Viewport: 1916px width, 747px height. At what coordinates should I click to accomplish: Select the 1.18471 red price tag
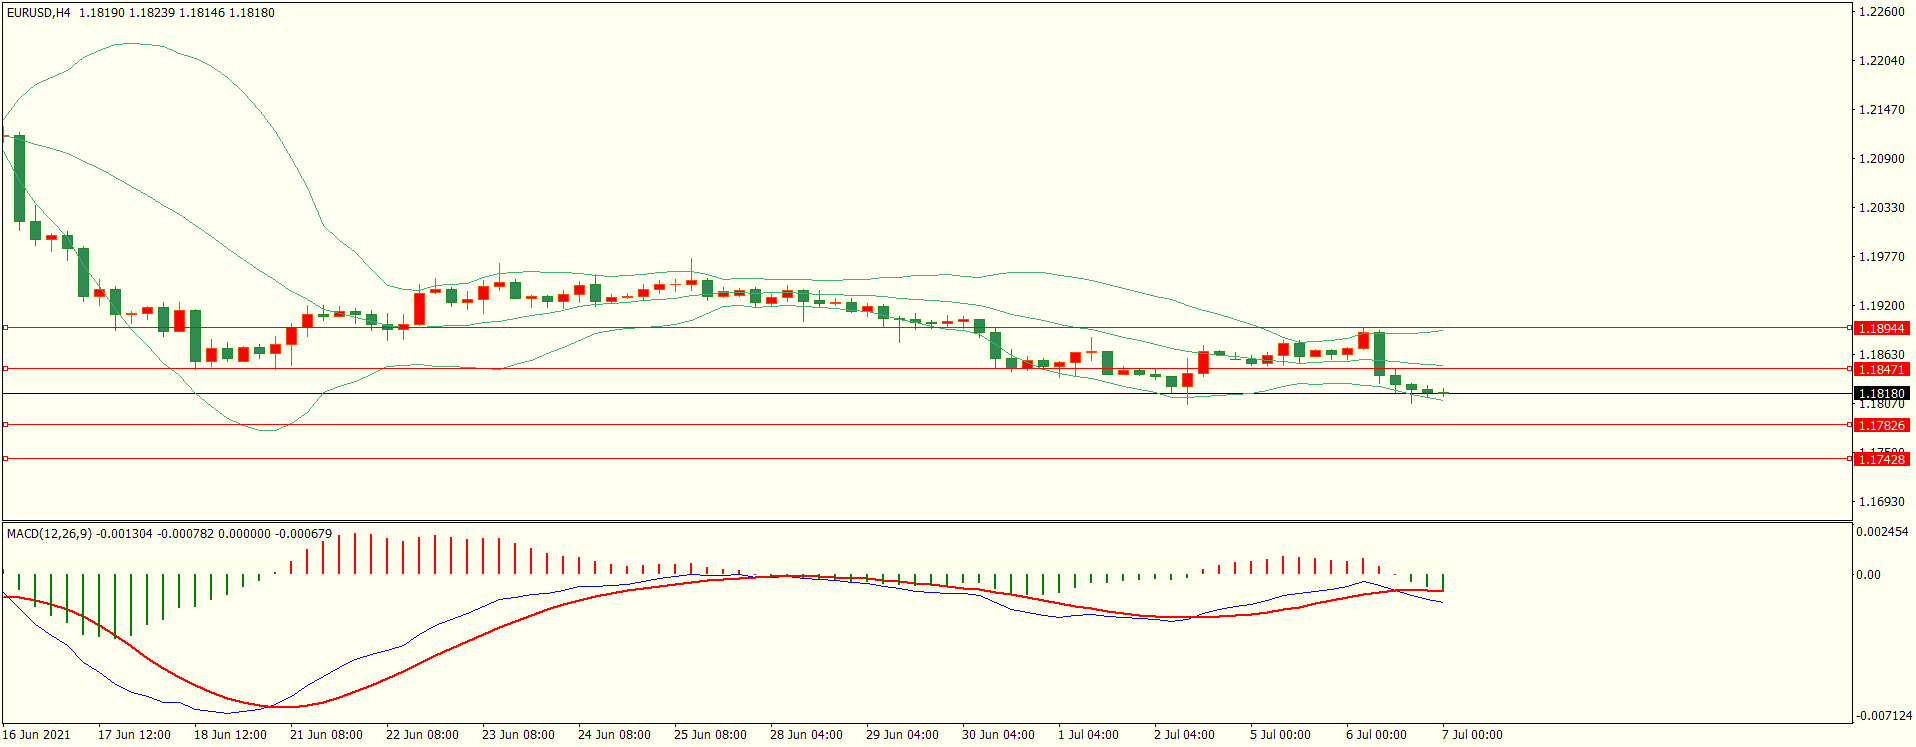tap(1881, 369)
